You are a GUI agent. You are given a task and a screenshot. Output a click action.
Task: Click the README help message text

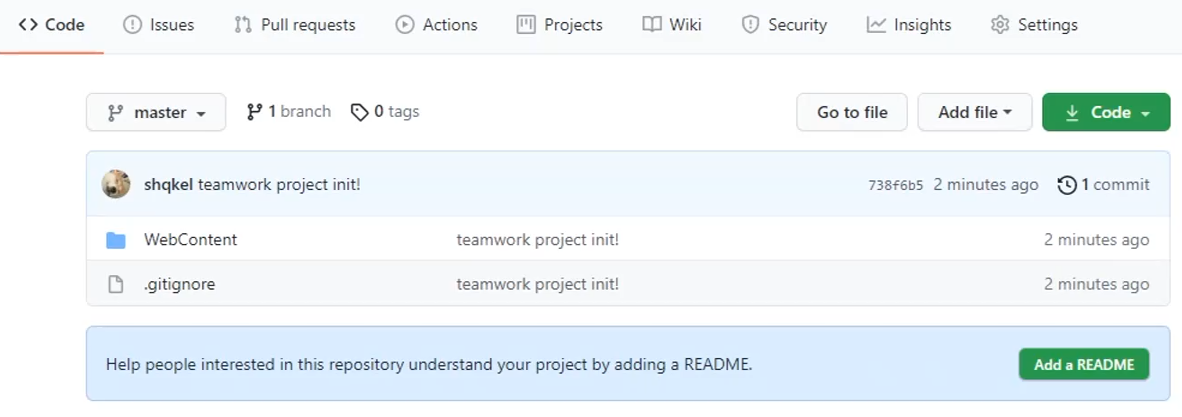point(429,365)
